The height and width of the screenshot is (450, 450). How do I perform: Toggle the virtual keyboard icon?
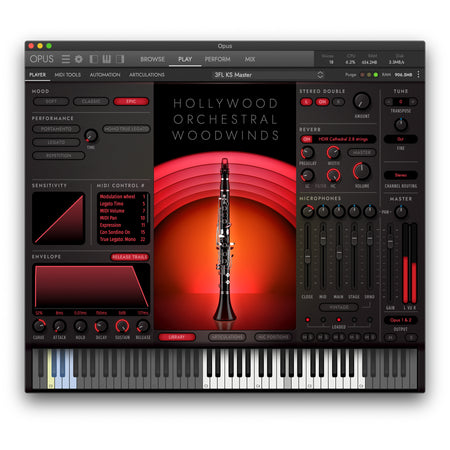tap(107, 59)
